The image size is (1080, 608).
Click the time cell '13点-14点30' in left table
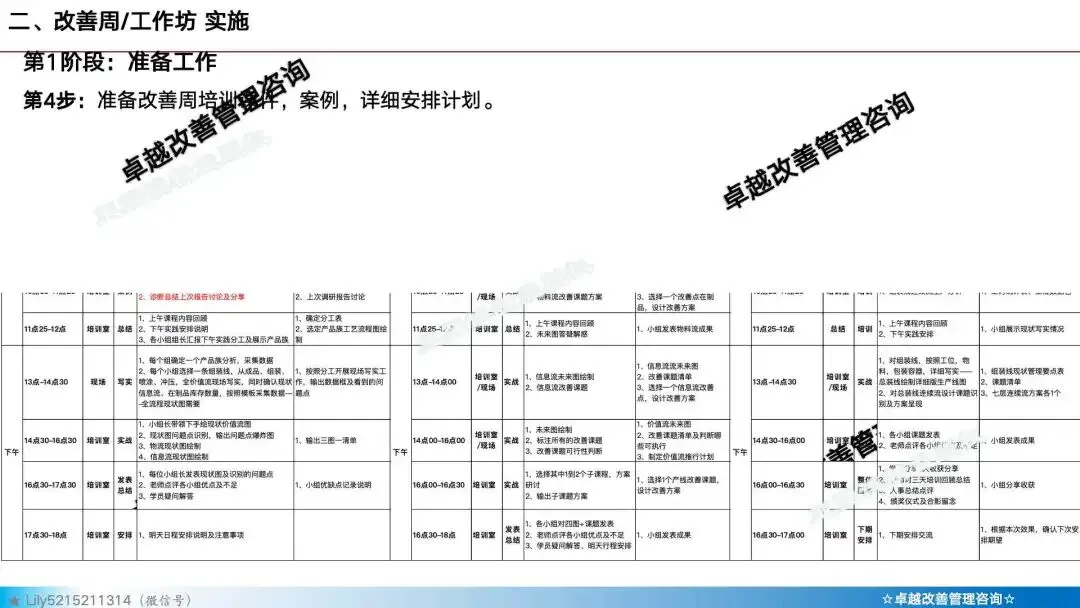[46, 382]
